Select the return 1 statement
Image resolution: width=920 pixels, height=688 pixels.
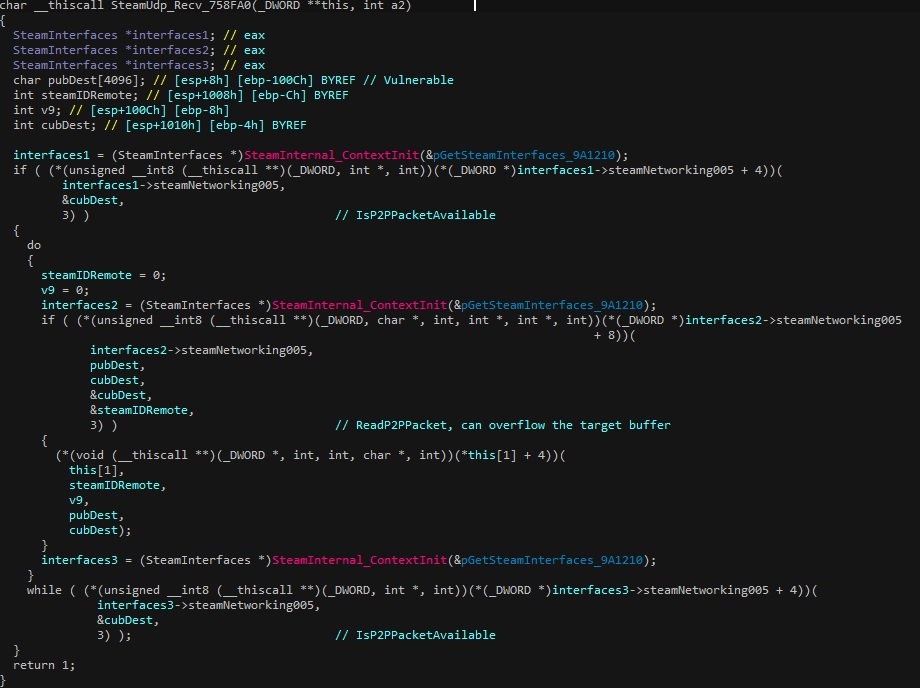41,665
